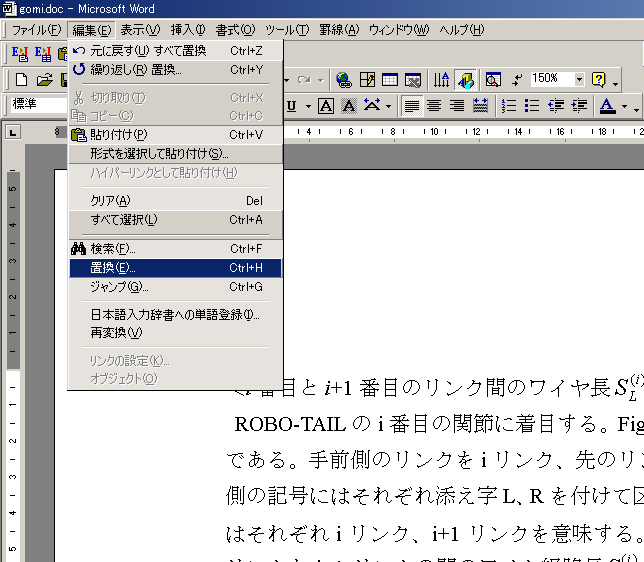Open the font color dropdown arrow
644x562 pixels.
pos(624,106)
